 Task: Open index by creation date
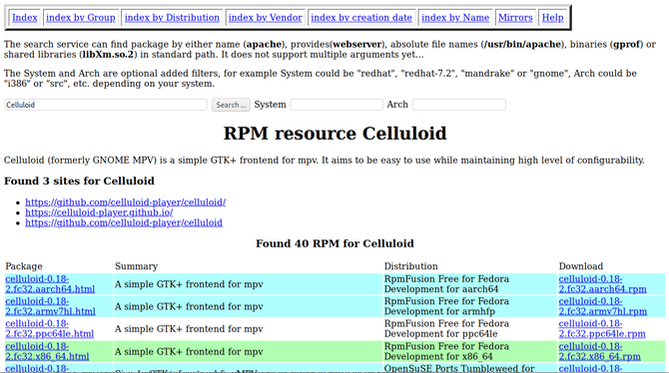(361, 17)
